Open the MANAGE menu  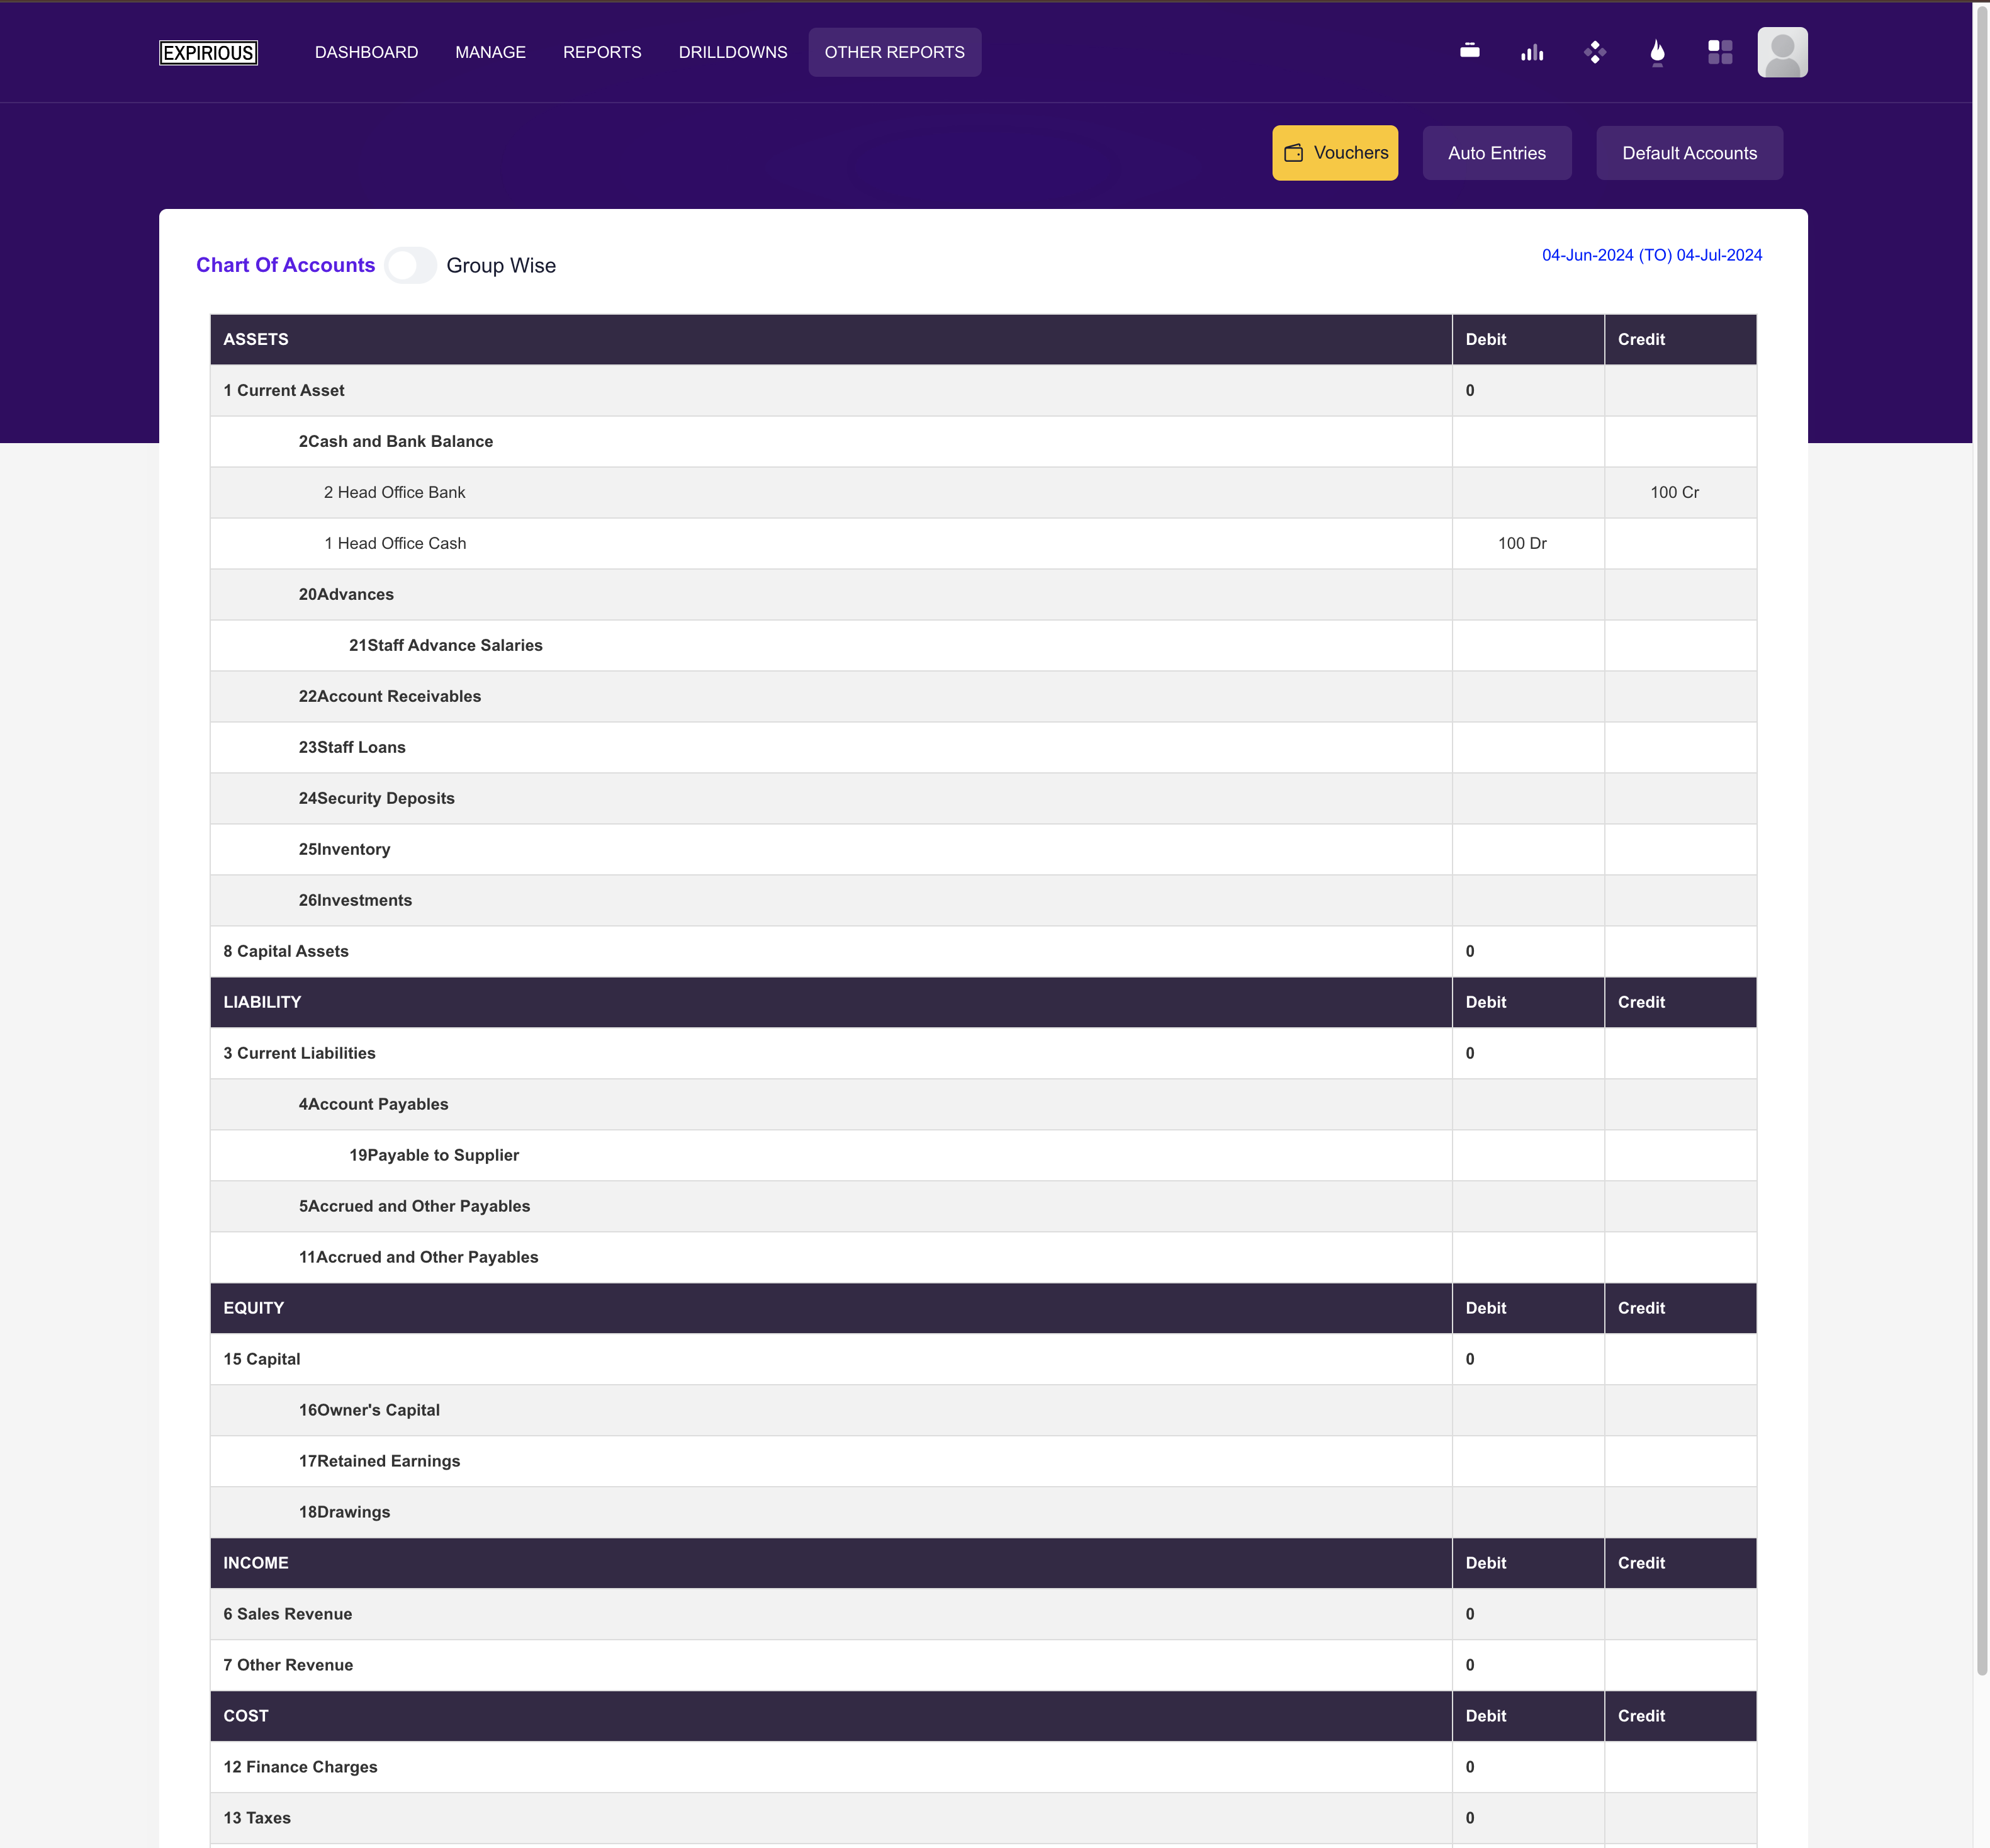(x=490, y=52)
